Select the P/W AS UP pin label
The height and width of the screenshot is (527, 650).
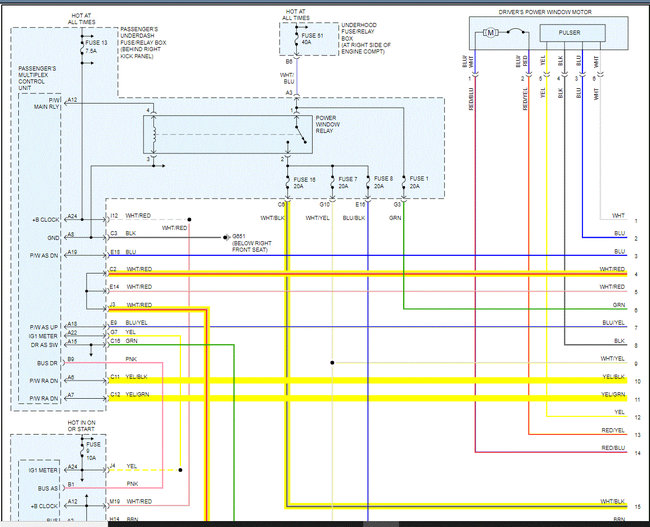click(44, 327)
